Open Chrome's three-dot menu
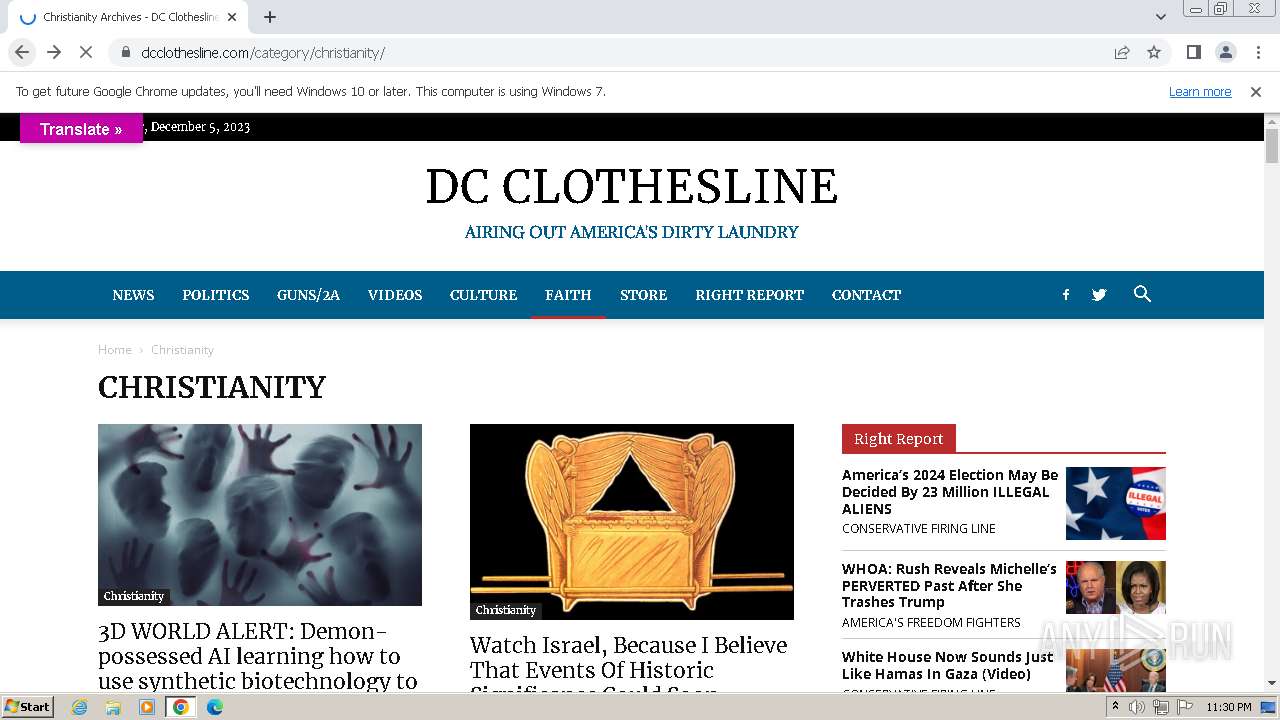The width and height of the screenshot is (1280, 720). [x=1257, y=52]
